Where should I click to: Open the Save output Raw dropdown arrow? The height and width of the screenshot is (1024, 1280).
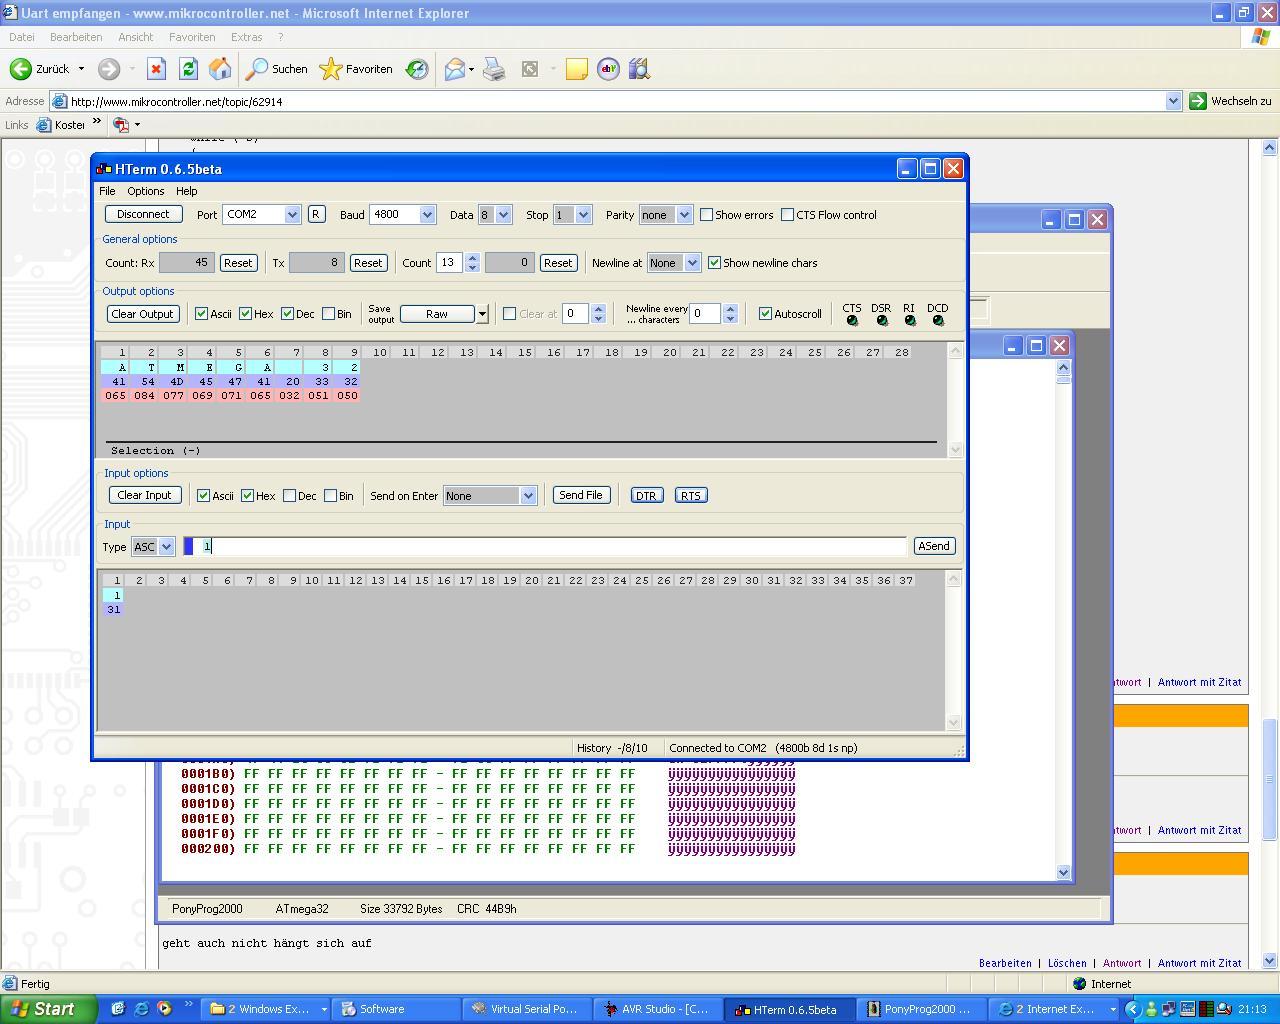click(481, 314)
